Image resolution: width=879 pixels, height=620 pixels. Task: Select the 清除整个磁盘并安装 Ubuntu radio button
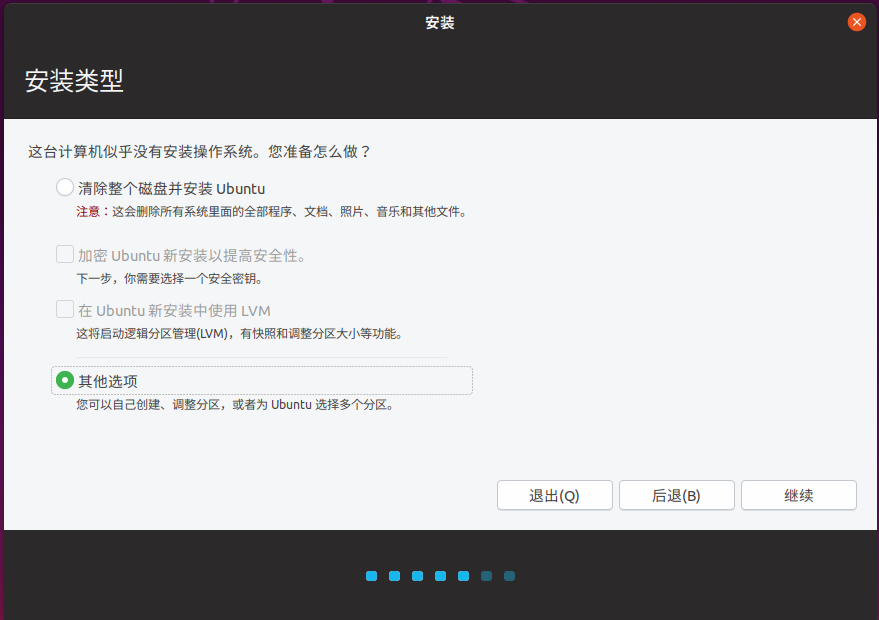coord(65,187)
